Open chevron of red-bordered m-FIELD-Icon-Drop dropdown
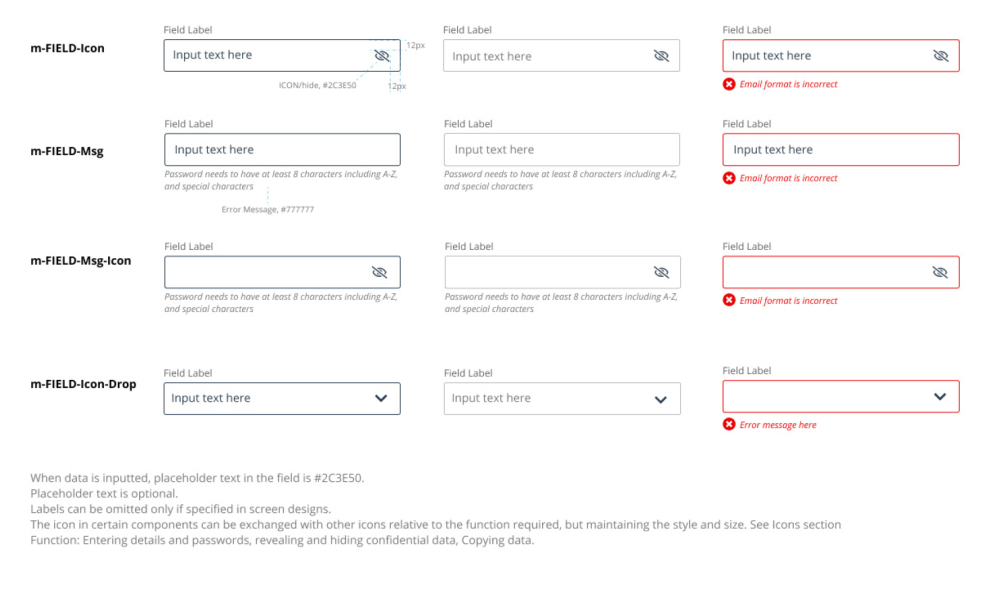 (x=940, y=396)
